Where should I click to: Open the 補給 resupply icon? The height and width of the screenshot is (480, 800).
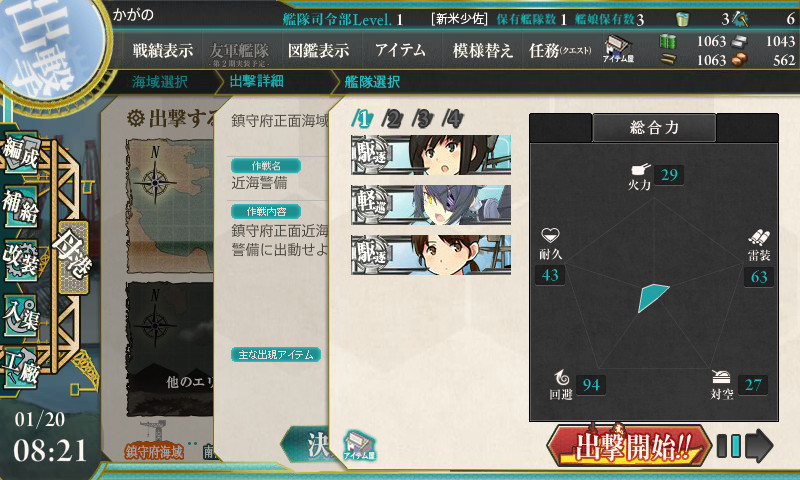[20, 206]
